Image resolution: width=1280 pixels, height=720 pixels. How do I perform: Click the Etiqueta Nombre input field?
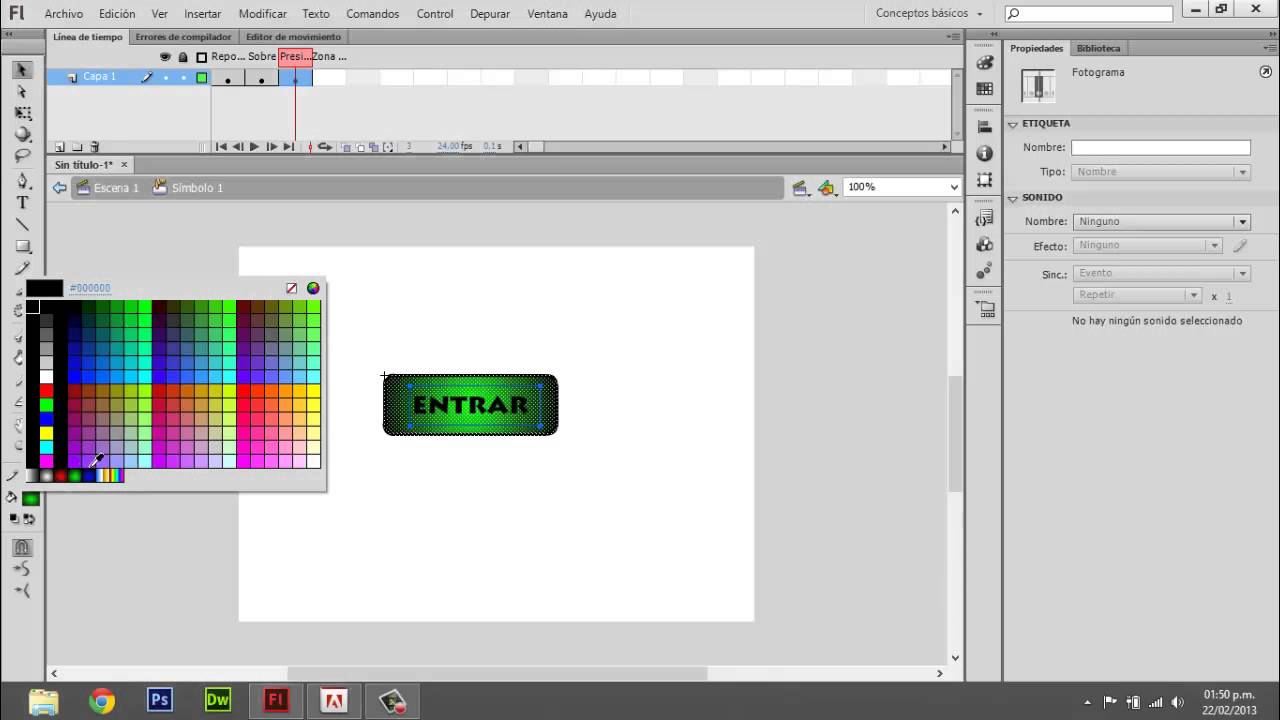1161,148
